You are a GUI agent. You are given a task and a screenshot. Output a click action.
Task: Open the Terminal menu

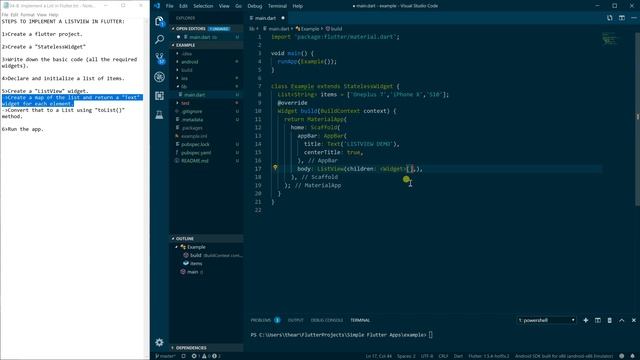tap(277, 6)
